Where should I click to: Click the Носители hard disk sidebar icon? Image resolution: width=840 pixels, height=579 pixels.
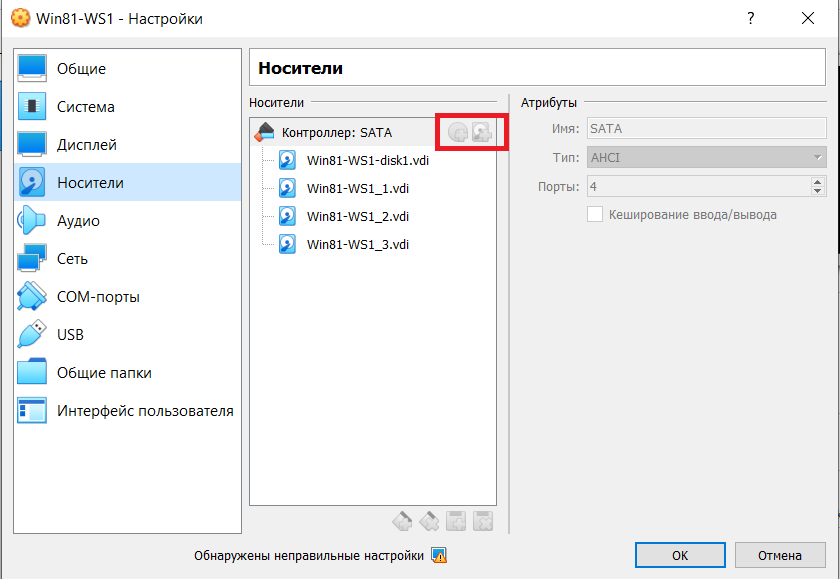32,182
